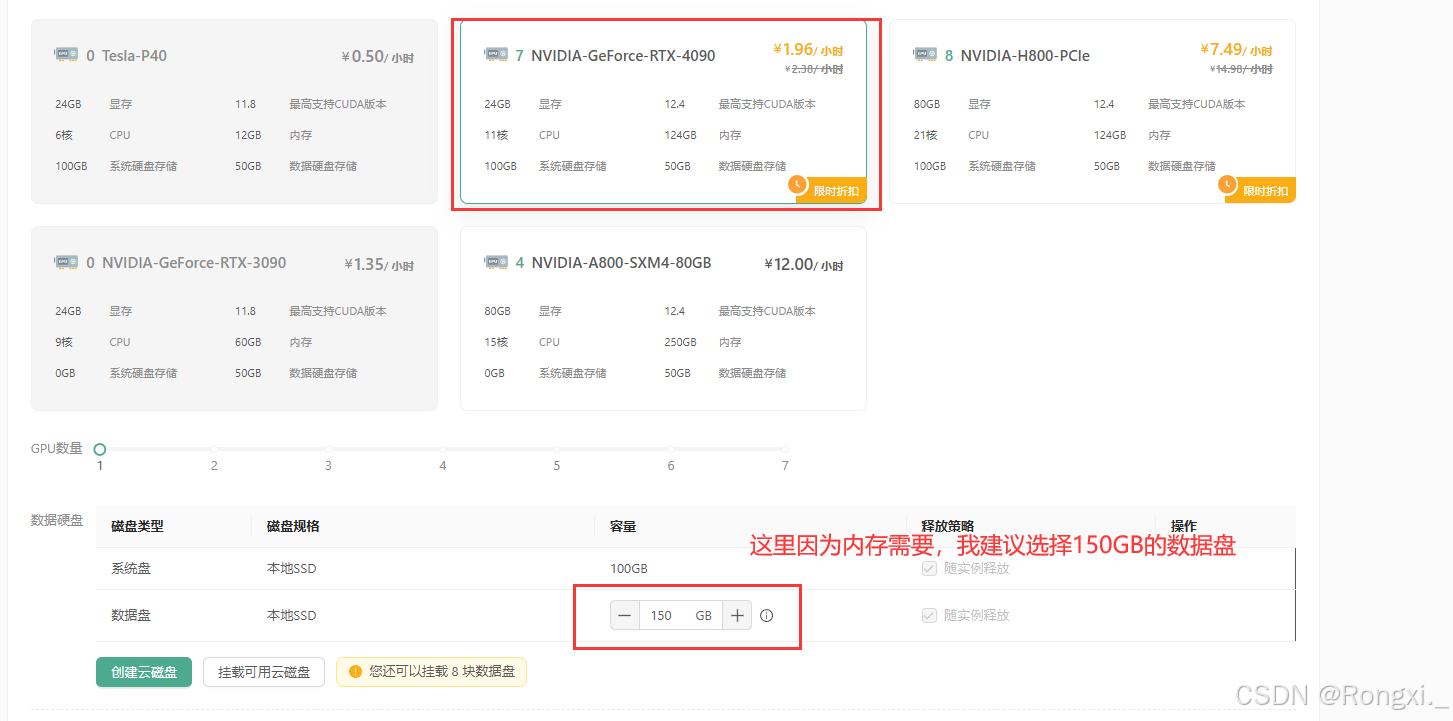Click the warning icon in mountable disks notice
1453x721 pixels.
point(354,672)
